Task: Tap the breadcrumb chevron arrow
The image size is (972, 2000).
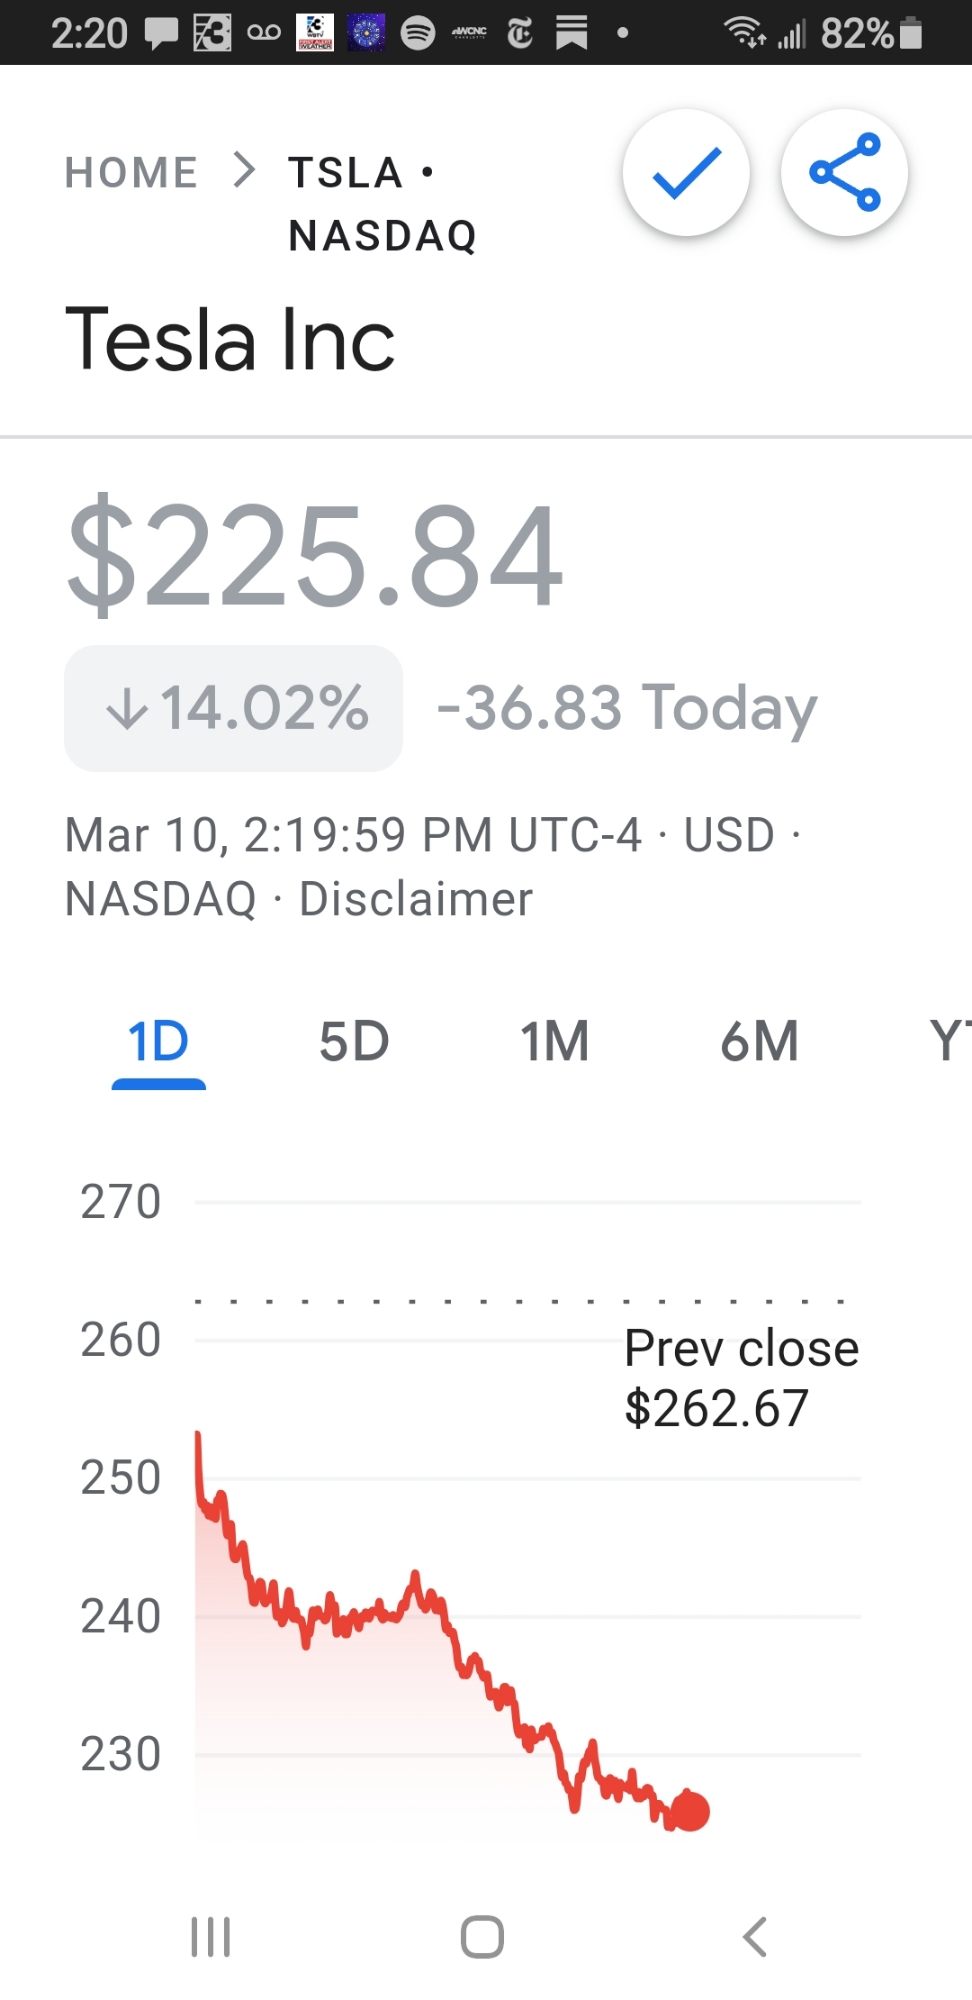Action: click(x=244, y=171)
